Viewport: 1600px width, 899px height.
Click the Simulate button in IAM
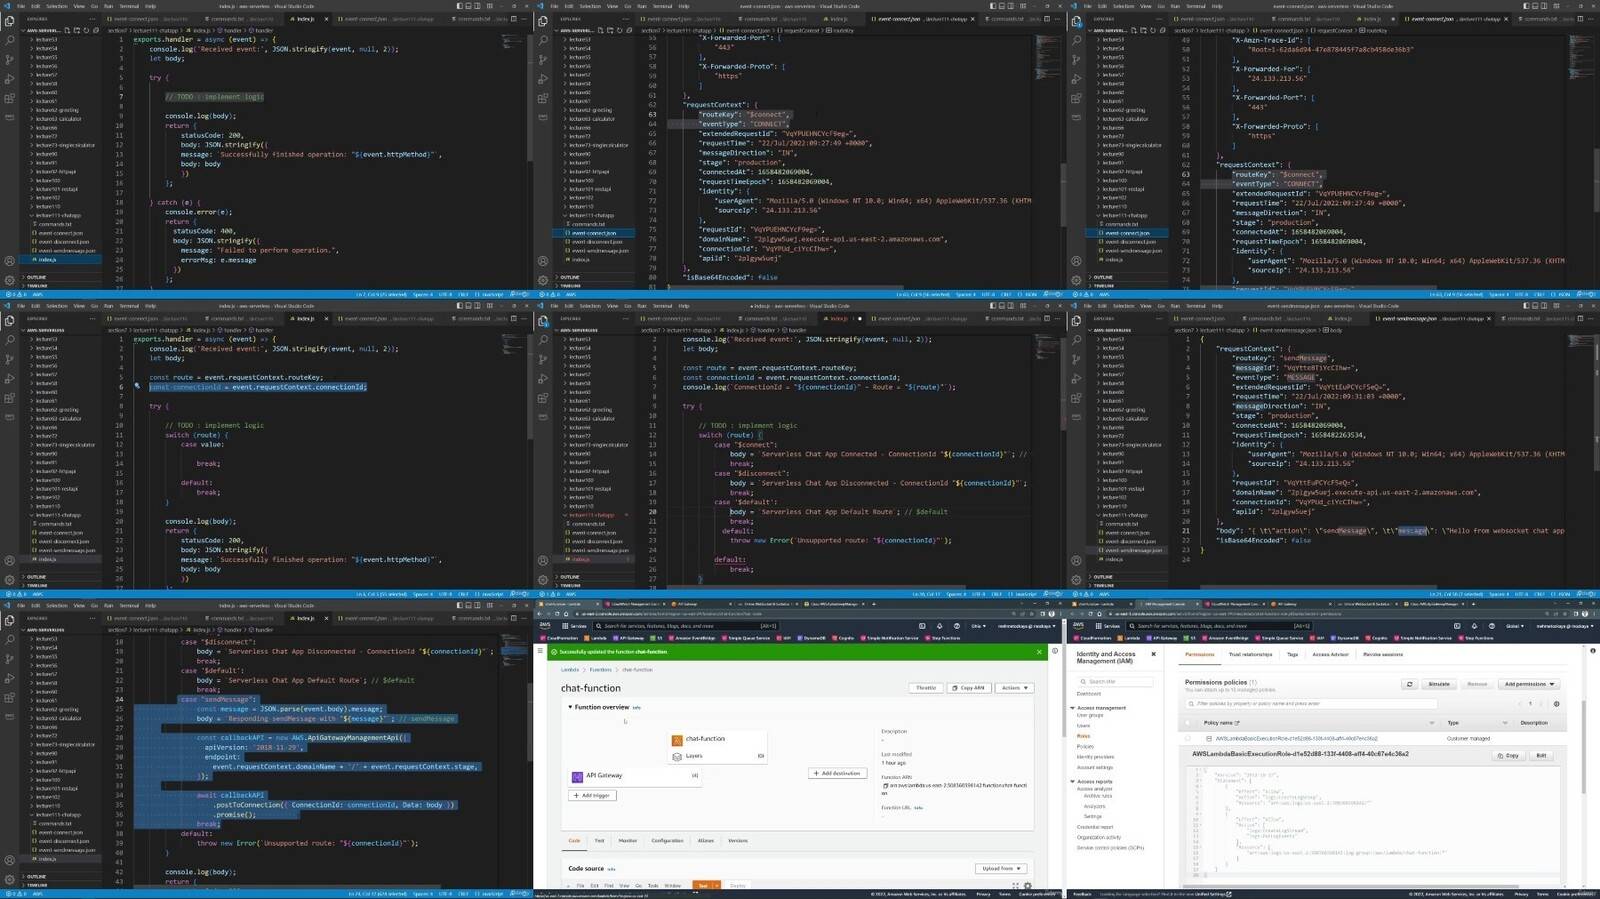tap(1439, 684)
